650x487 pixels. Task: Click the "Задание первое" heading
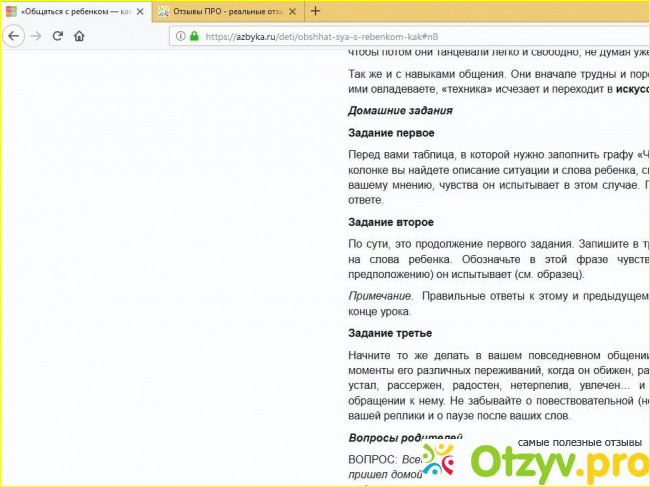[391, 133]
